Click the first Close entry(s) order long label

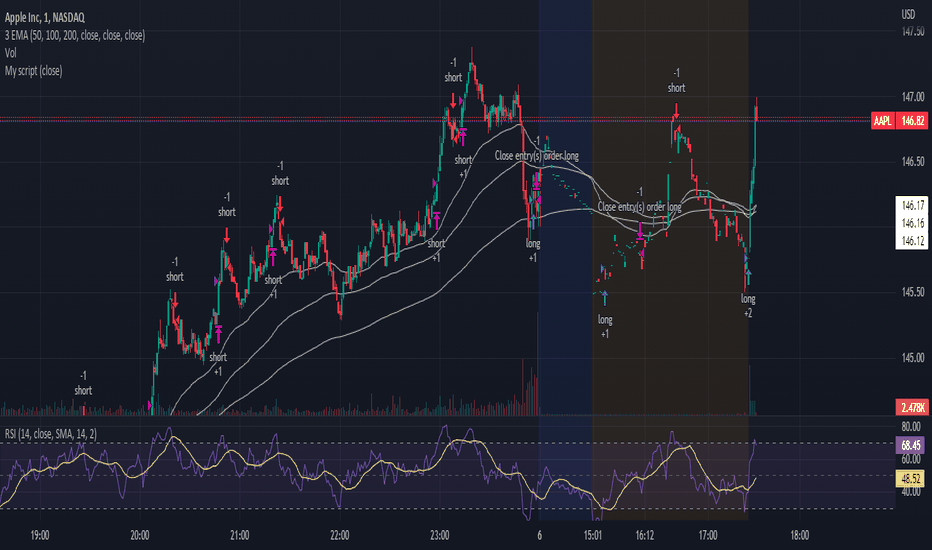click(537, 156)
